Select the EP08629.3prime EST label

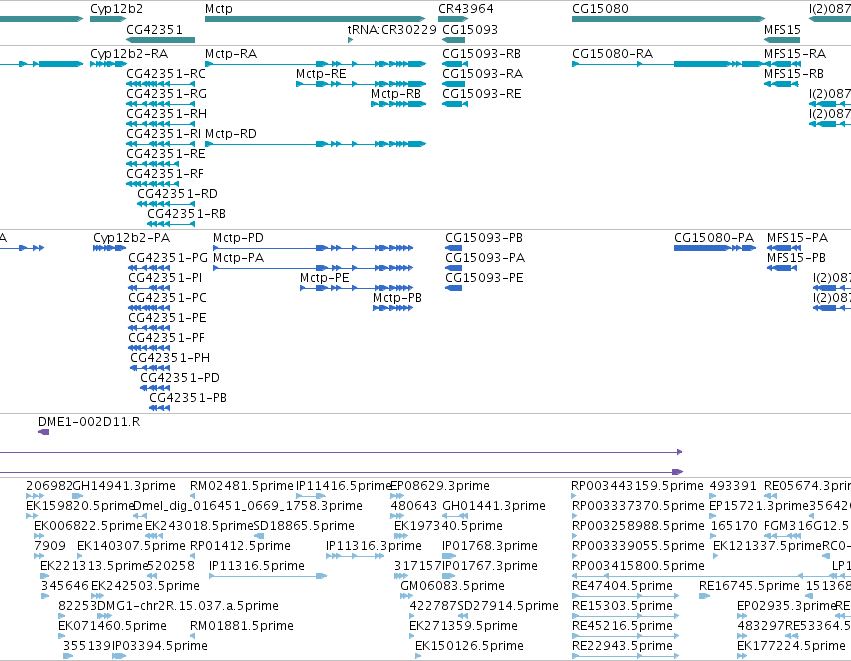(440, 486)
